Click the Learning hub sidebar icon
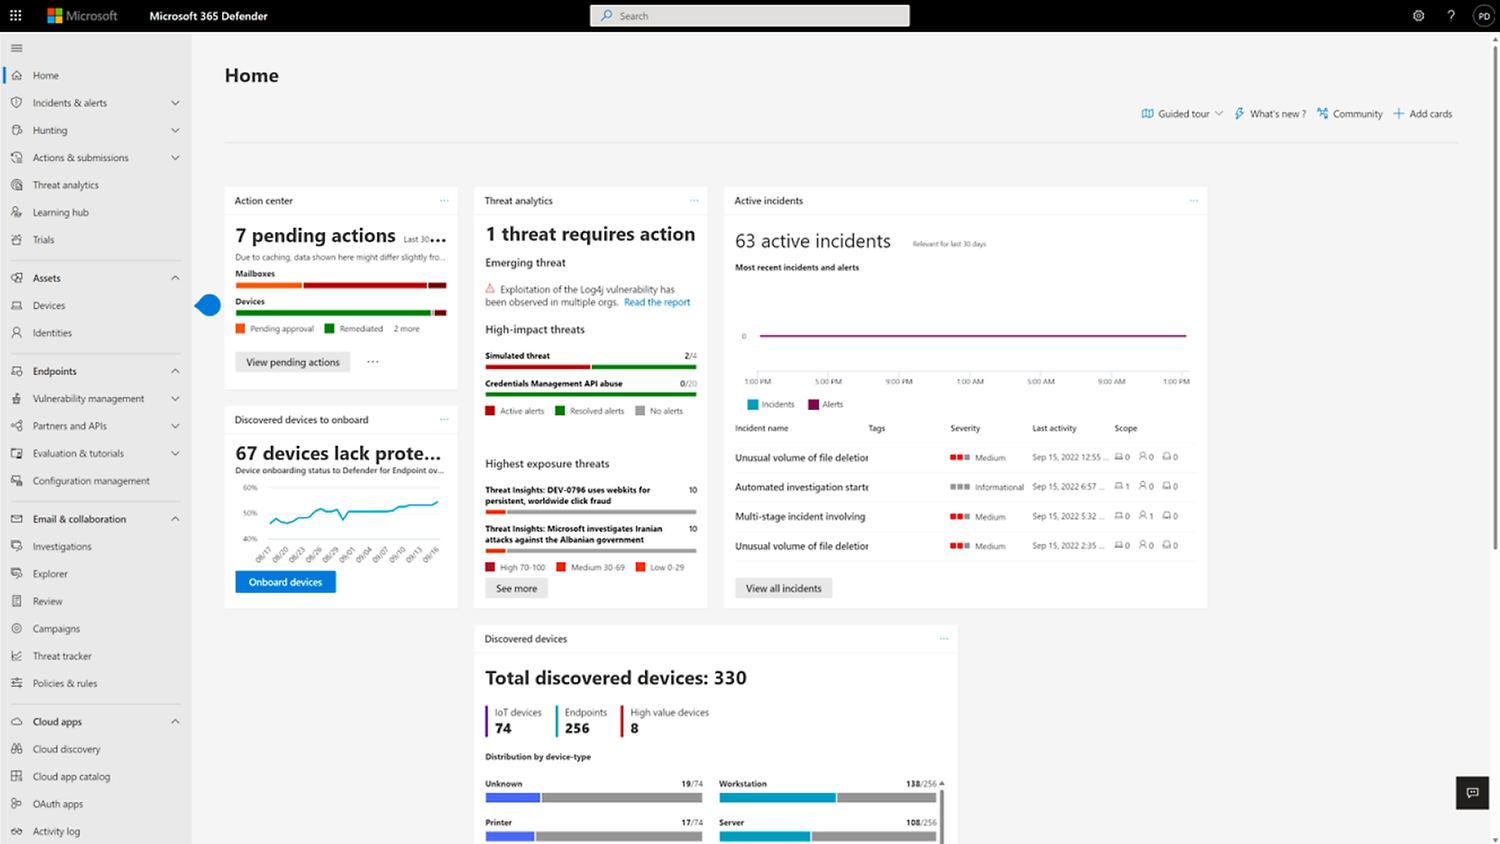This screenshot has width=1500, height=844. click(x=16, y=212)
